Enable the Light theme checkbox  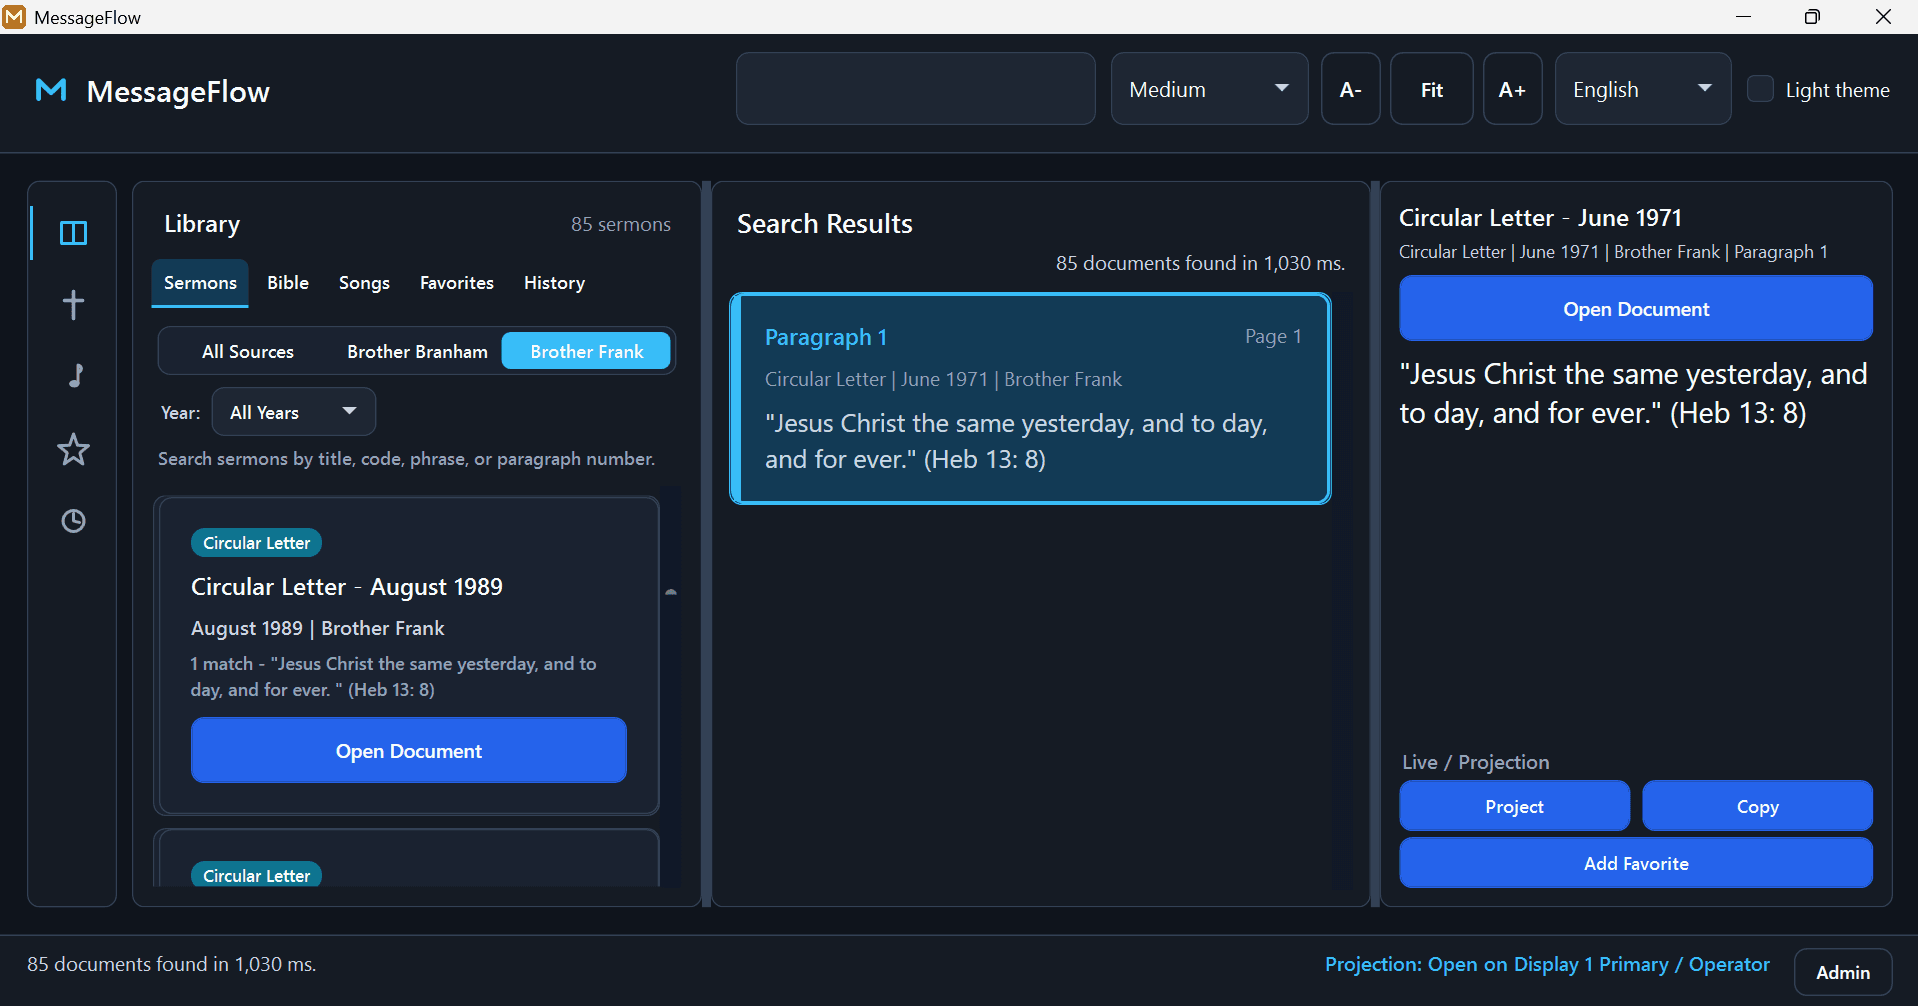[x=1760, y=89]
